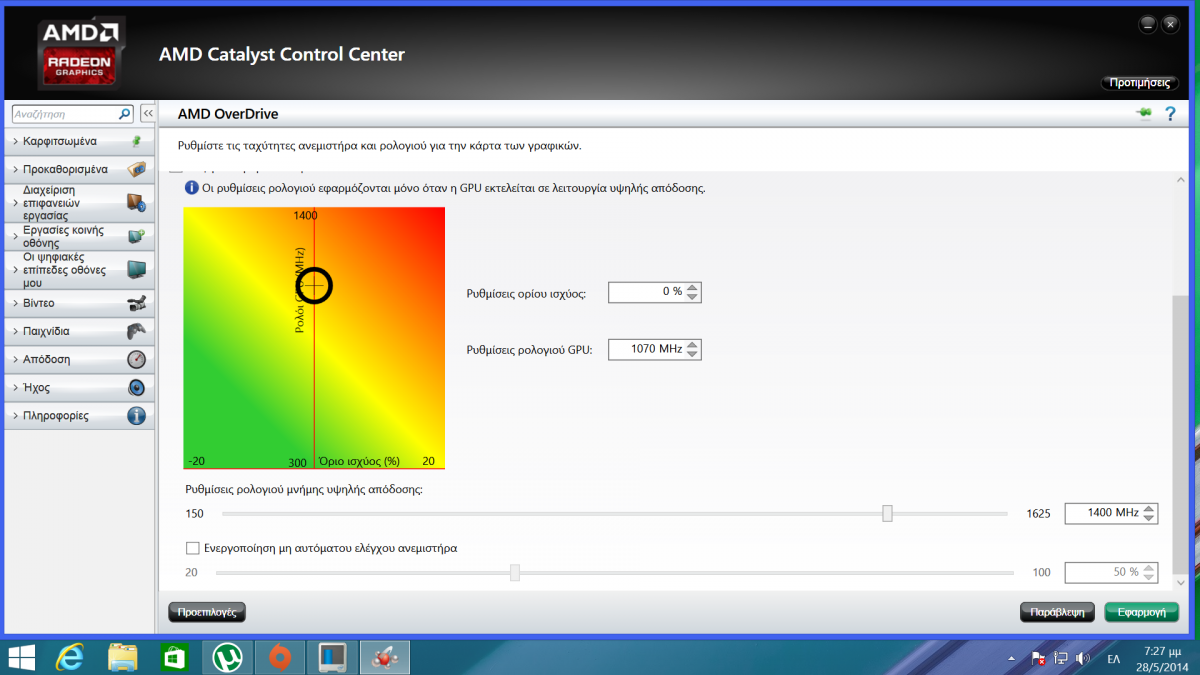Click the Εργασίες κοινής οθόνης monitor icon
Image resolution: width=1200 pixels, height=675 pixels.
(137, 236)
